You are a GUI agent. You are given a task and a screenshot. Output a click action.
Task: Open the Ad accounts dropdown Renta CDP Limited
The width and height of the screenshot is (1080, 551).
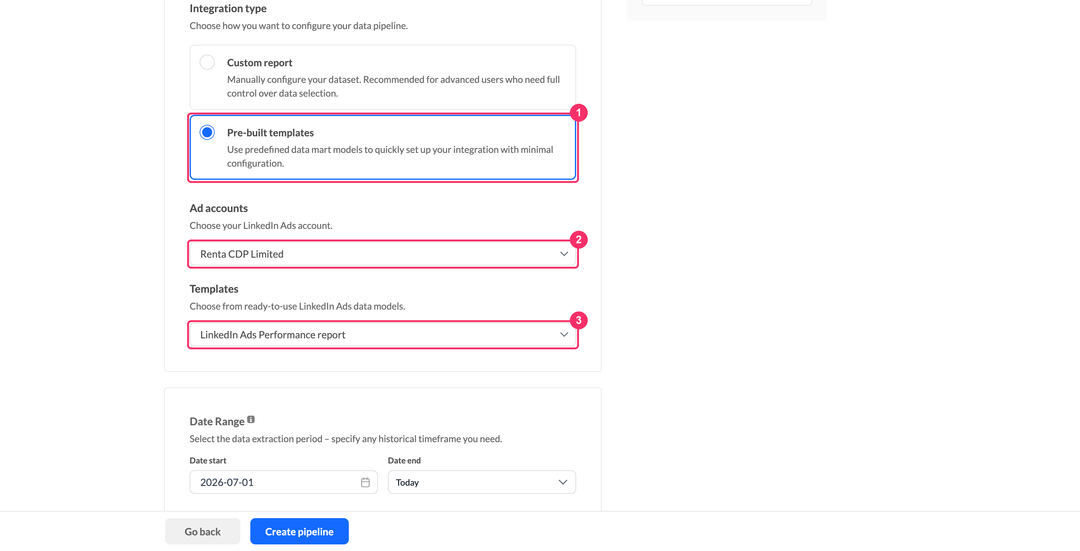[x=382, y=254]
